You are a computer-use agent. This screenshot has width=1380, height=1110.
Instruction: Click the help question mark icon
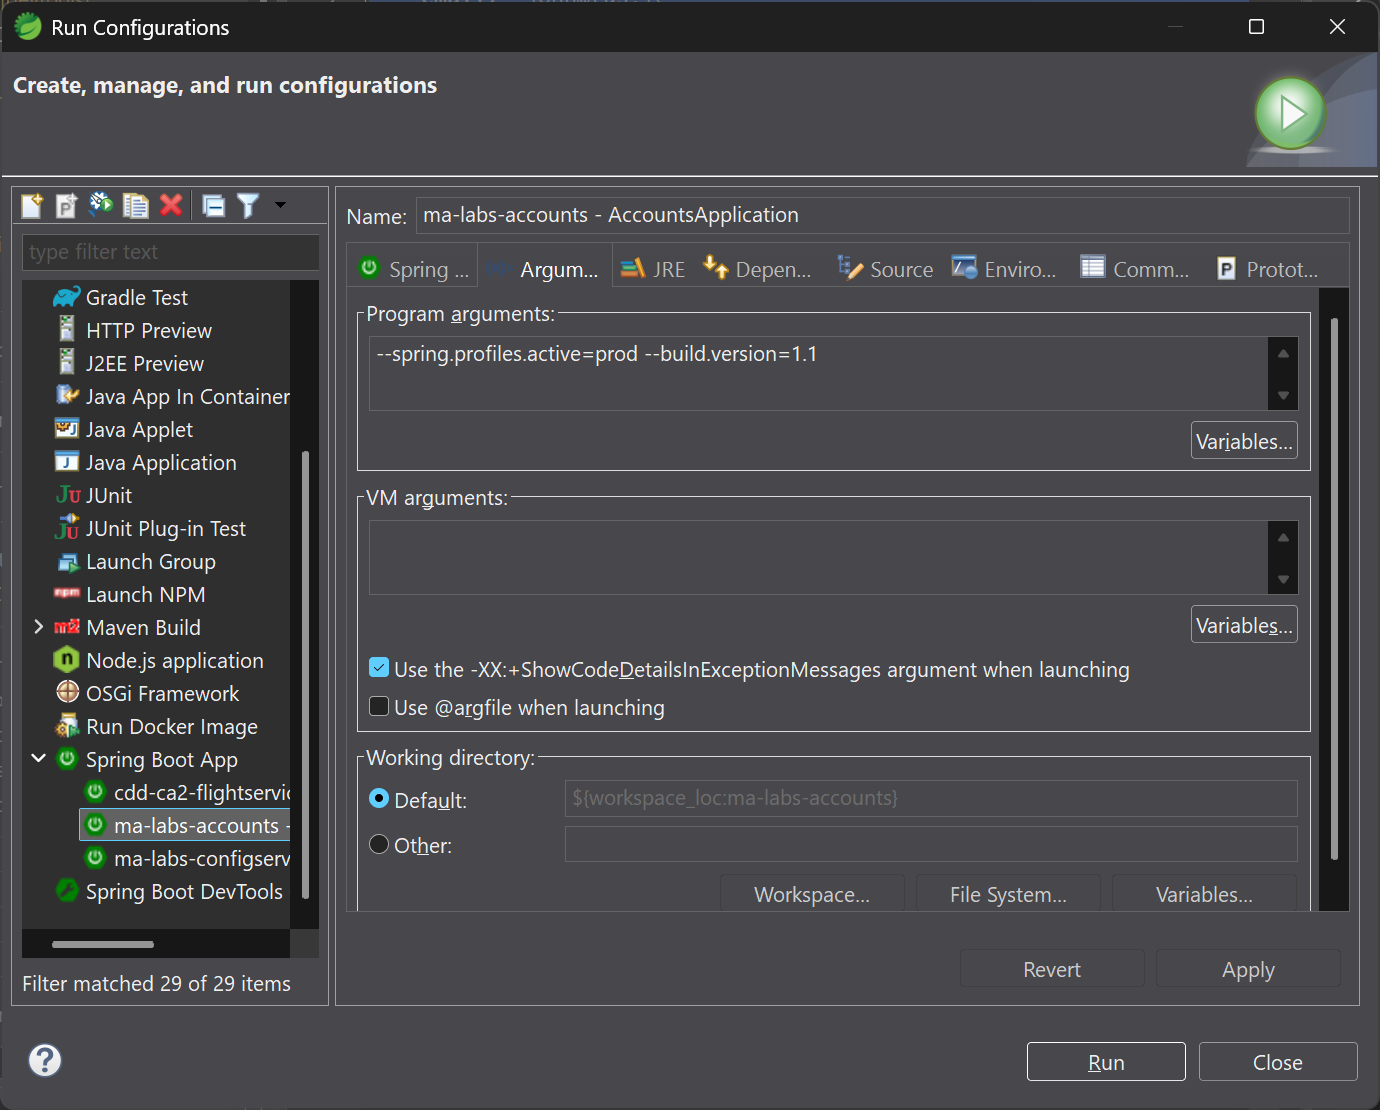point(45,1060)
